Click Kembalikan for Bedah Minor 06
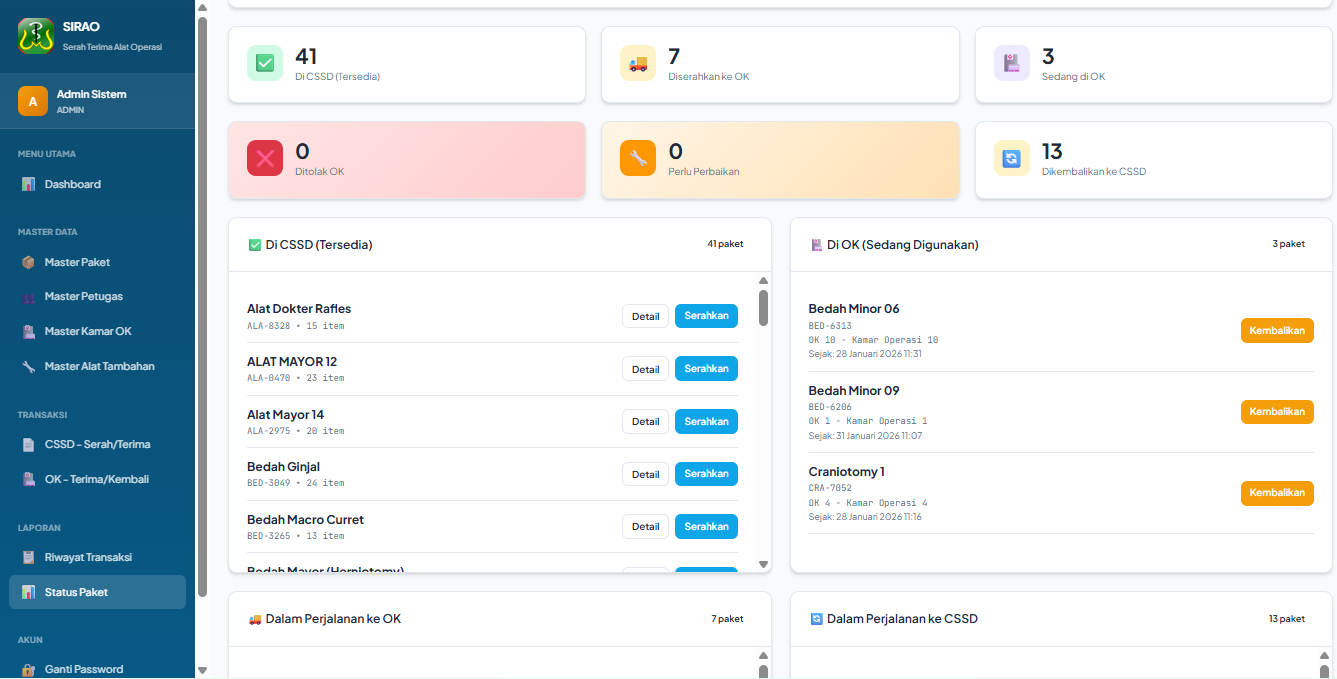 pyautogui.click(x=1277, y=331)
